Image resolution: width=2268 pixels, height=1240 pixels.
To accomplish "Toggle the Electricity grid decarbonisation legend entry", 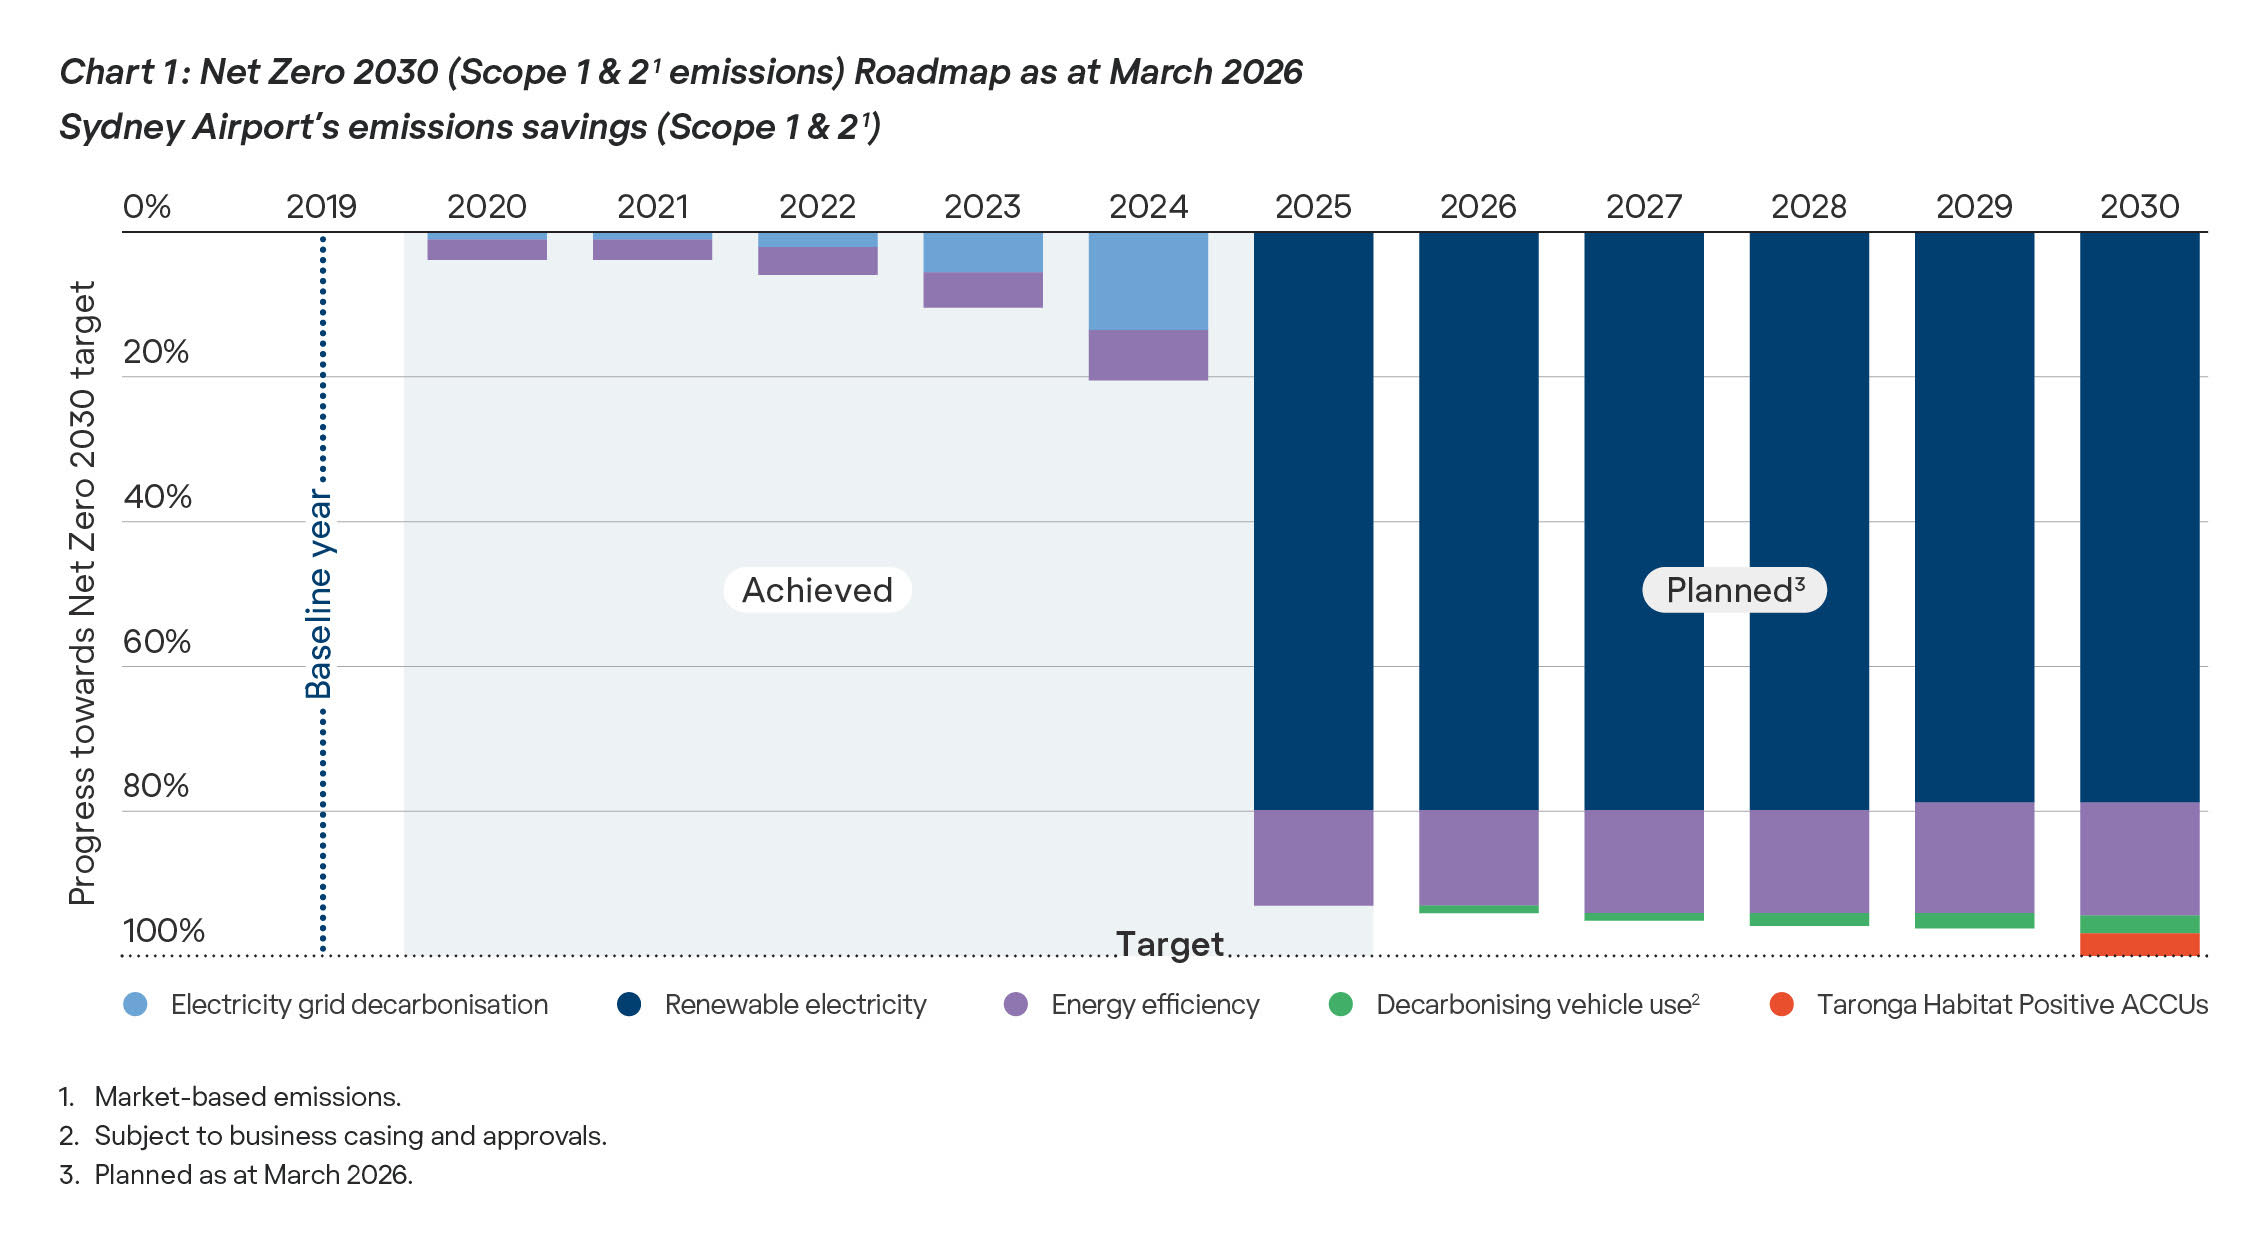I will (358, 1005).
